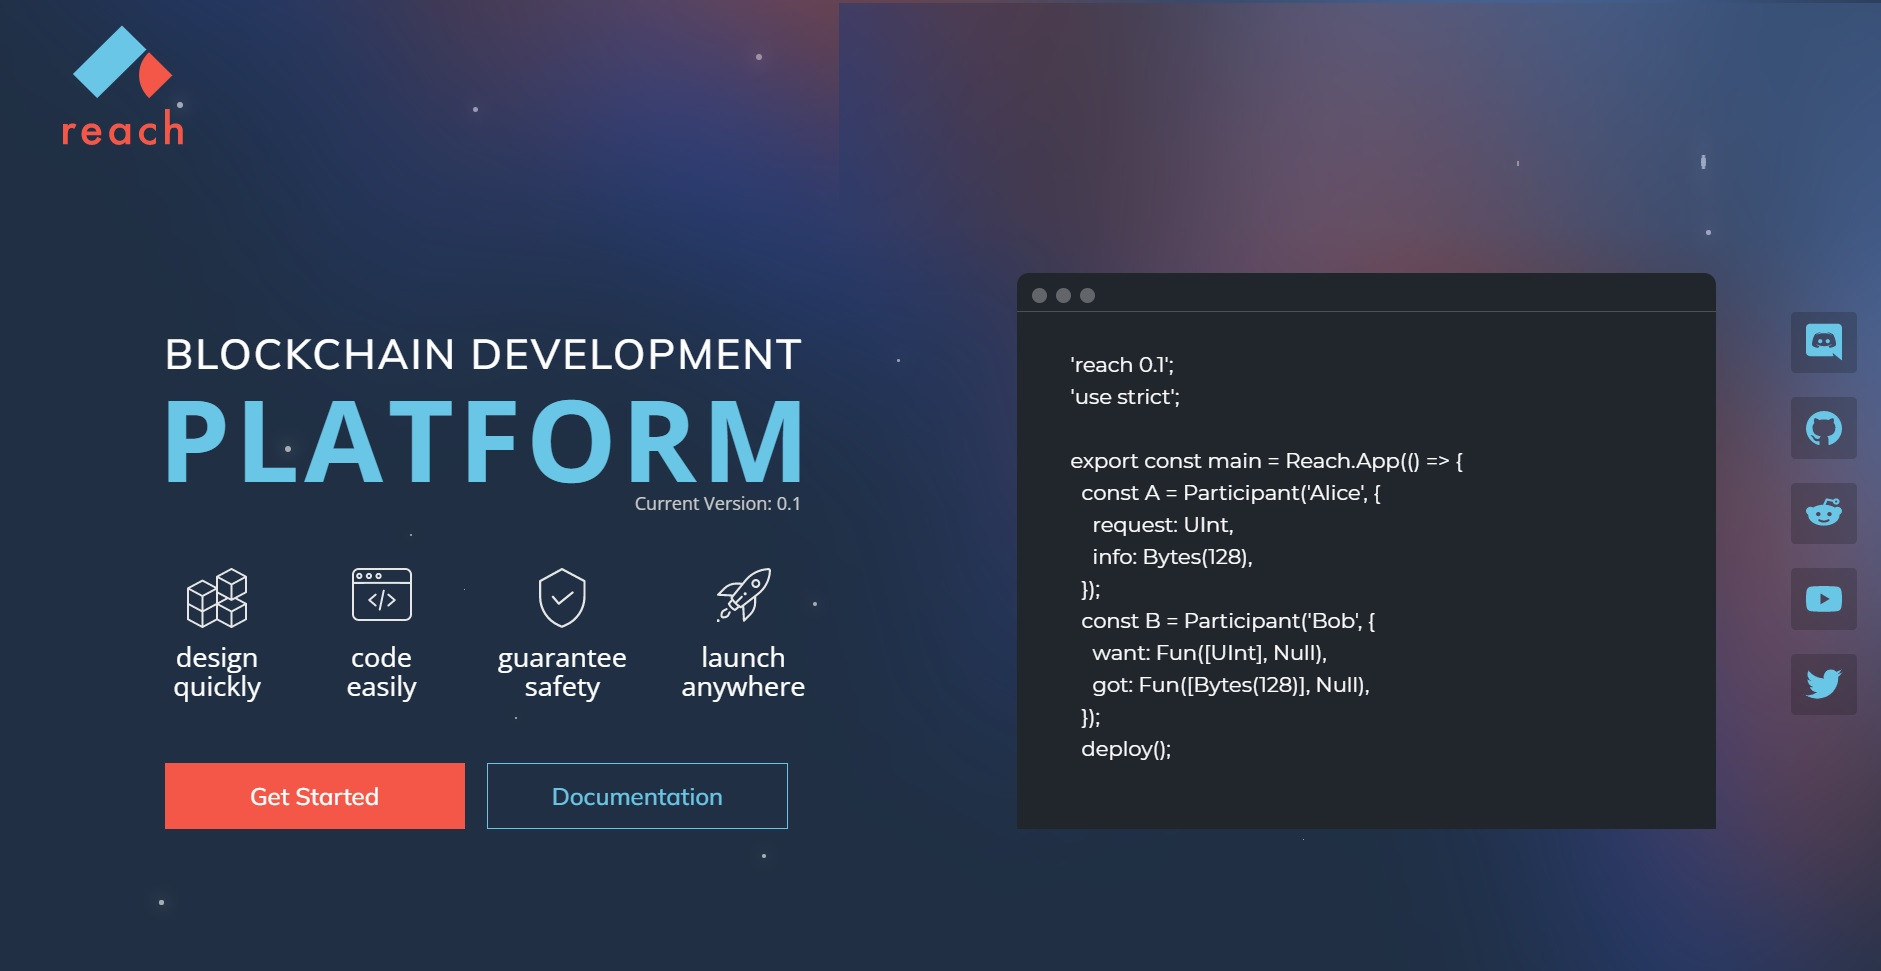Click the guarantee safety shield icon
The image size is (1881, 971).
click(x=562, y=597)
